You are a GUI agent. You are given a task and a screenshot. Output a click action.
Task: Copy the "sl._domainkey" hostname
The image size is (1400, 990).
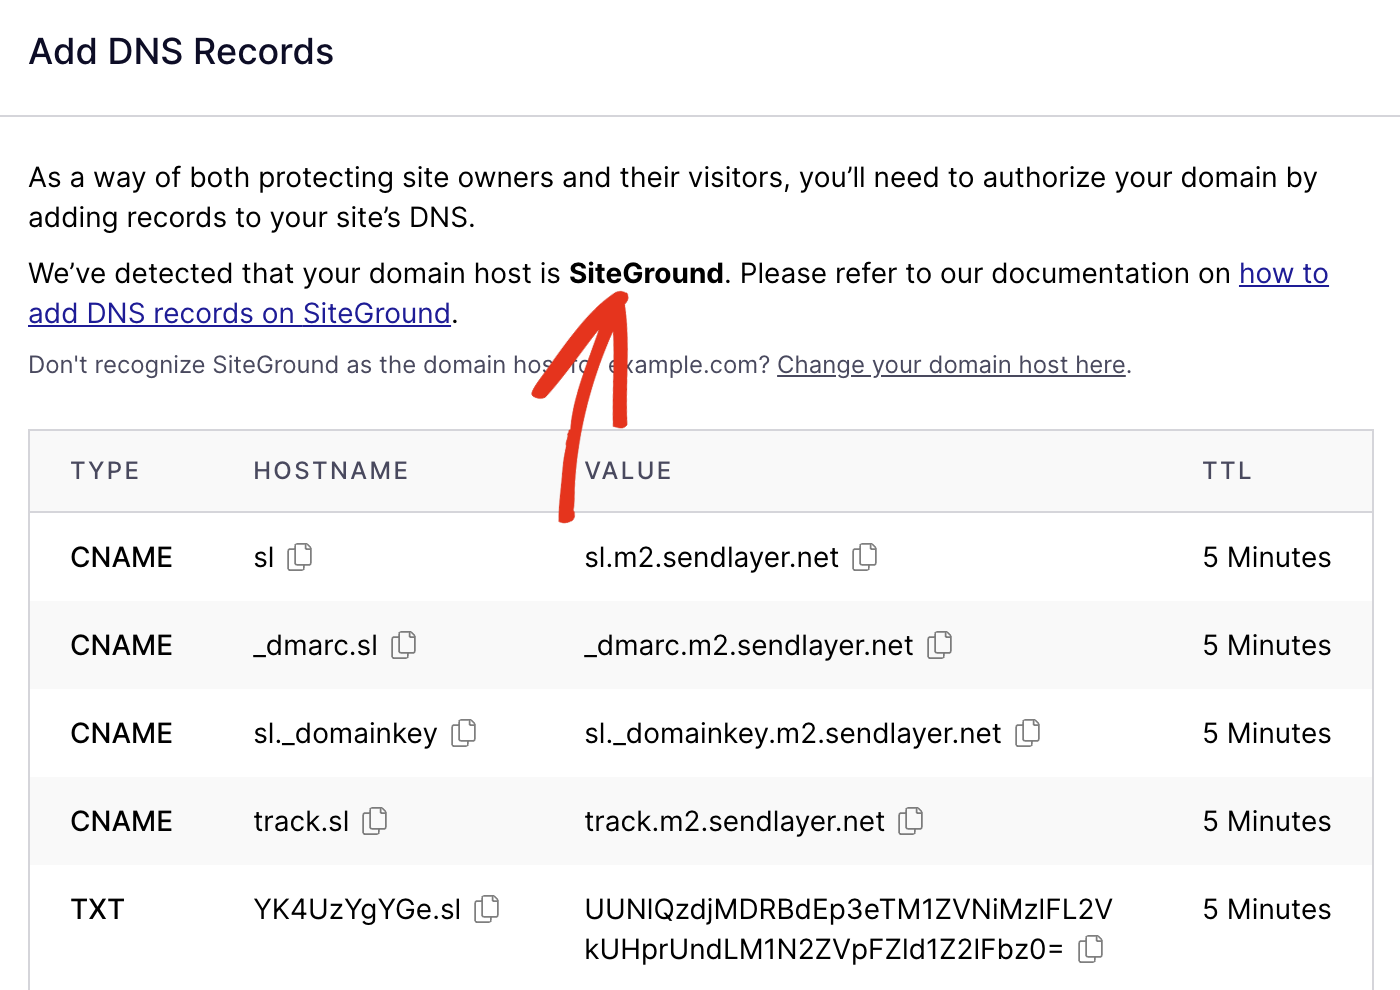click(463, 733)
